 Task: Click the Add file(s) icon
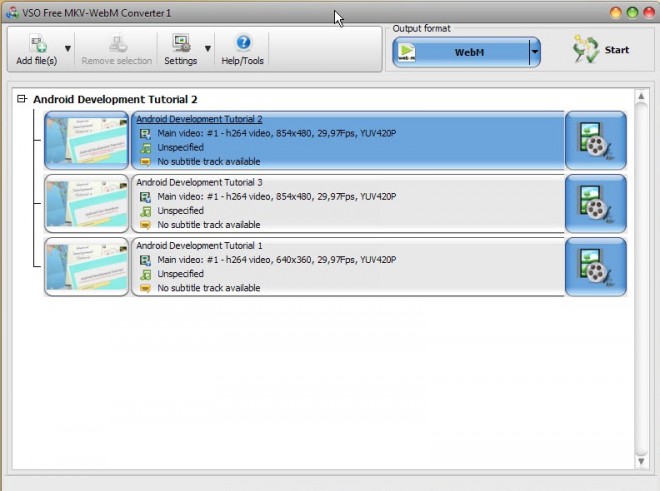(x=38, y=43)
